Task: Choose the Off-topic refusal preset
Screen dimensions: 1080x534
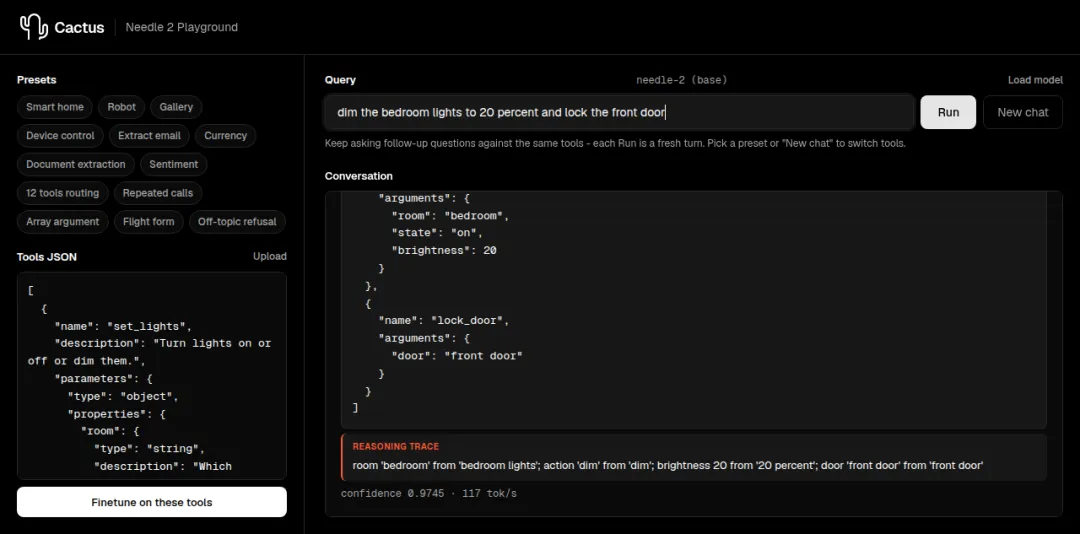Action: click(x=237, y=222)
